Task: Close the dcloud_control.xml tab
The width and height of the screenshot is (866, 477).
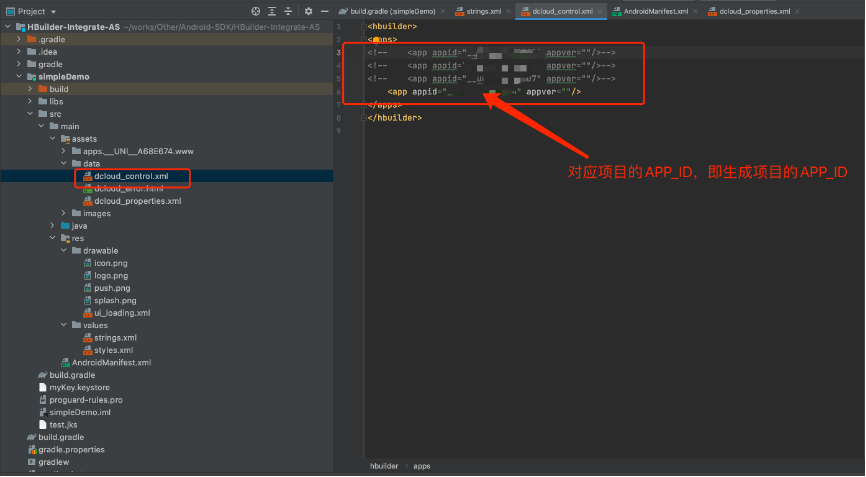Action: (599, 11)
